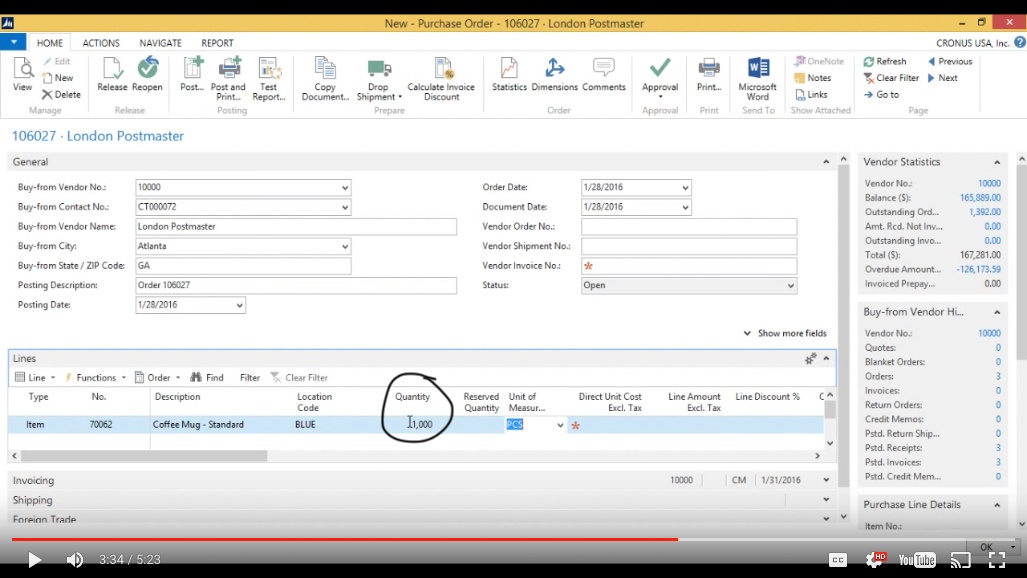The height and width of the screenshot is (578, 1027).
Task: Go to the Next record
Action: 943,77
